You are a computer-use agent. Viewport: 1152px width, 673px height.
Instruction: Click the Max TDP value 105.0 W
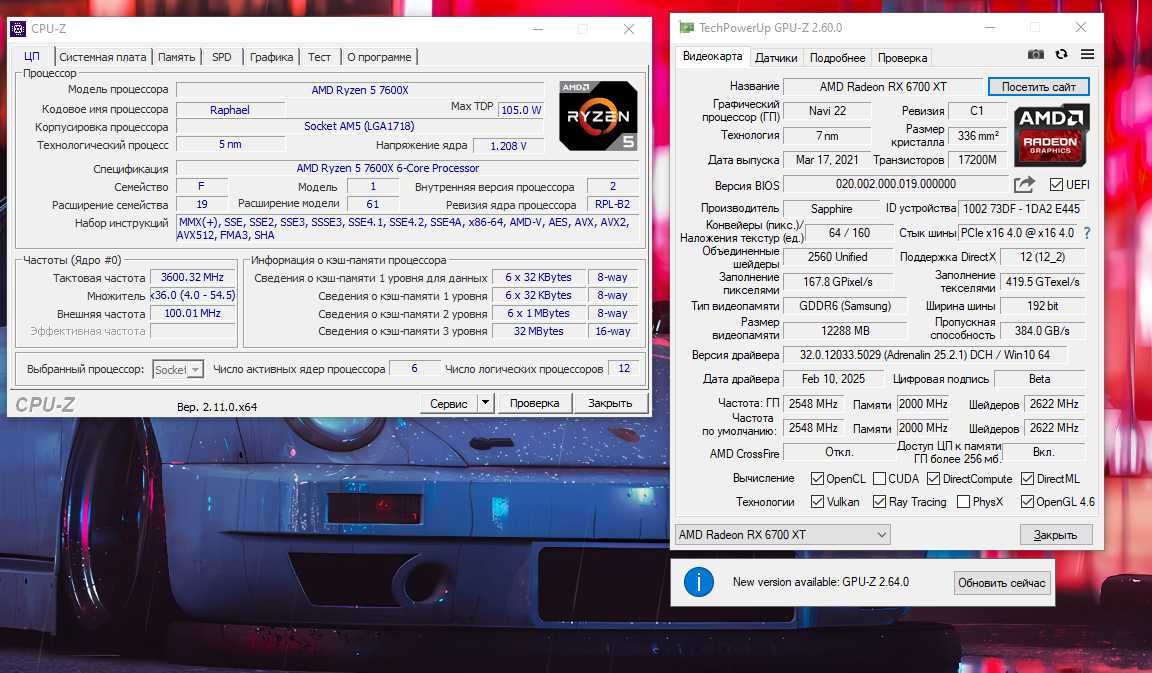(521, 109)
